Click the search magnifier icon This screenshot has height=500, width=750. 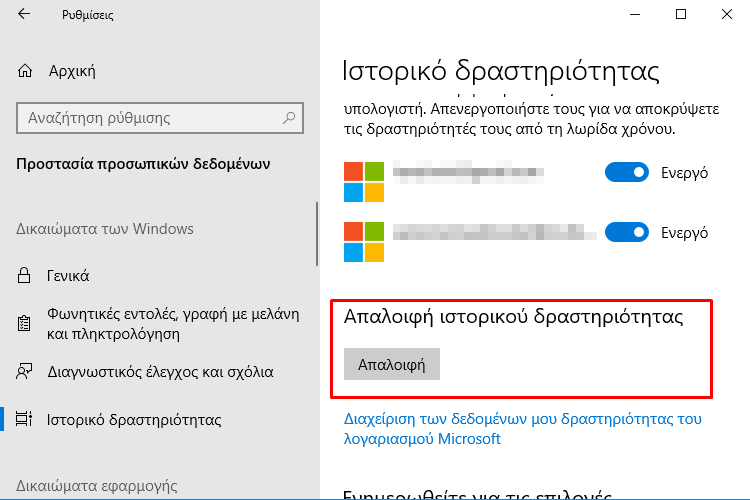(x=289, y=117)
